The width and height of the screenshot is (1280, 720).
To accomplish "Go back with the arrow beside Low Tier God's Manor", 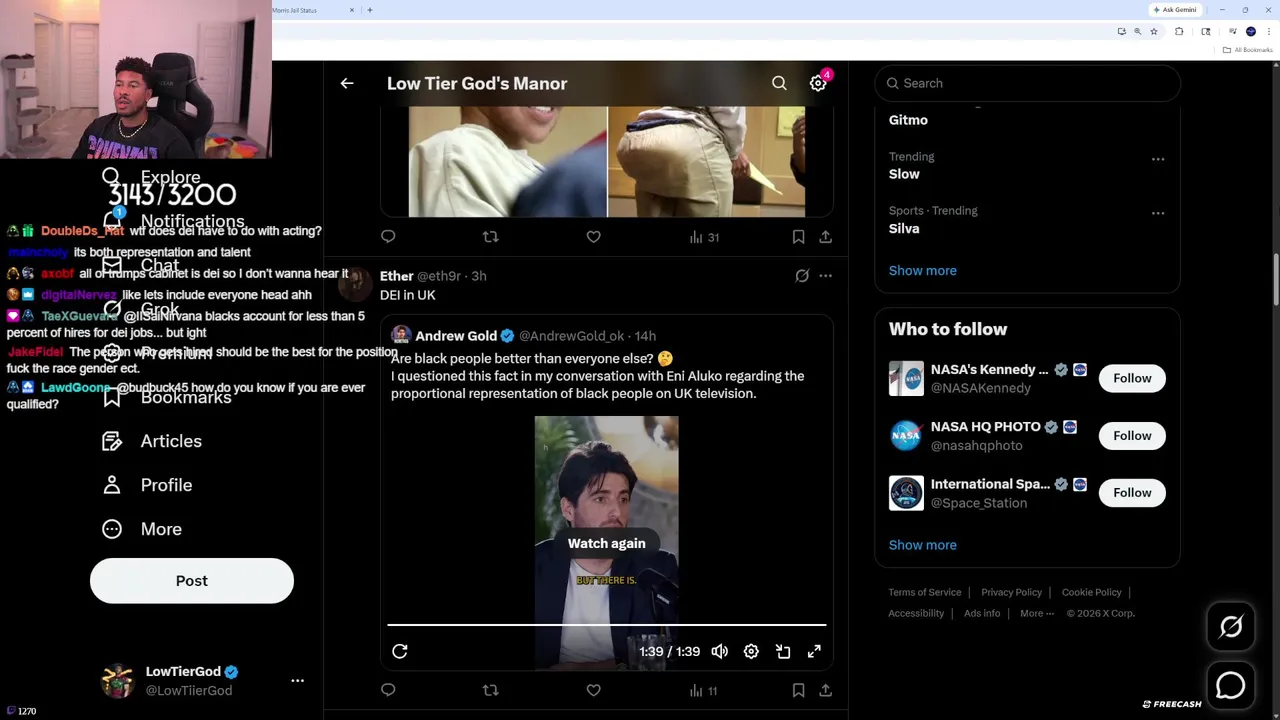I will (347, 84).
